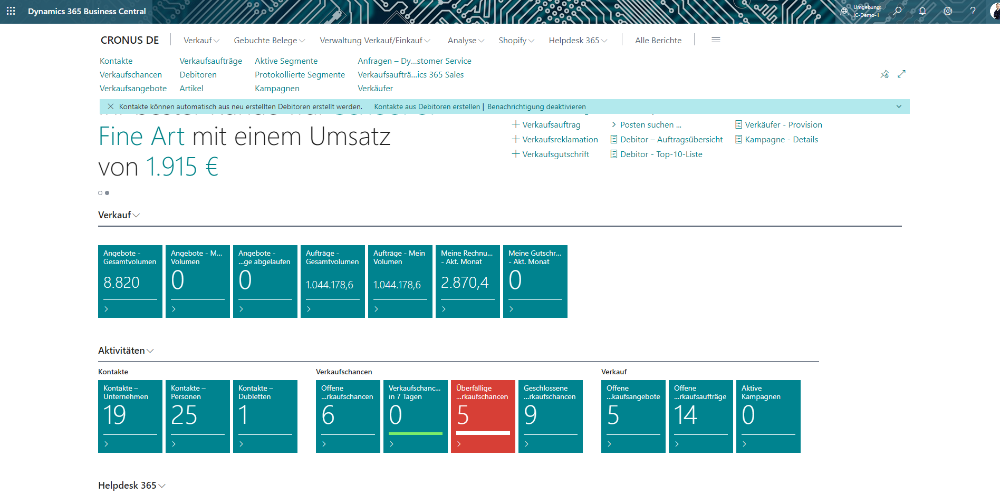Image resolution: width=1000 pixels, height=495 pixels.
Task: Click arrow on Kontakte – Personen tile
Action: pyautogui.click(x=173, y=444)
